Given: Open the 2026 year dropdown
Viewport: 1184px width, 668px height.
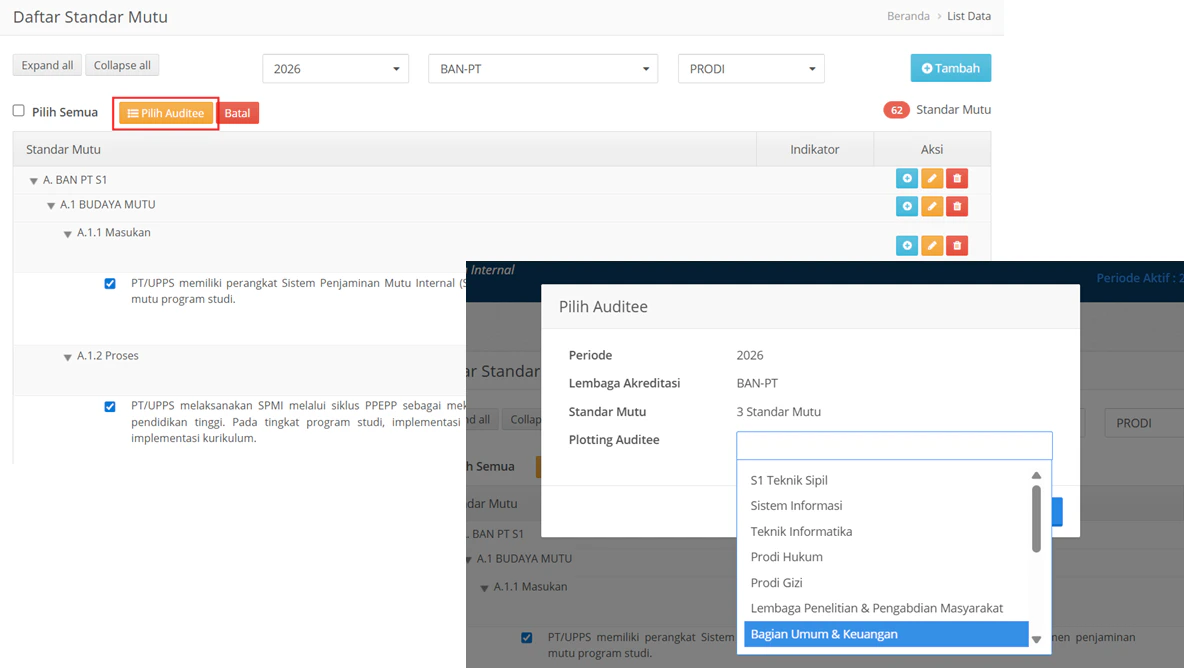Looking at the screenshot, I should [x=335, y=69].
